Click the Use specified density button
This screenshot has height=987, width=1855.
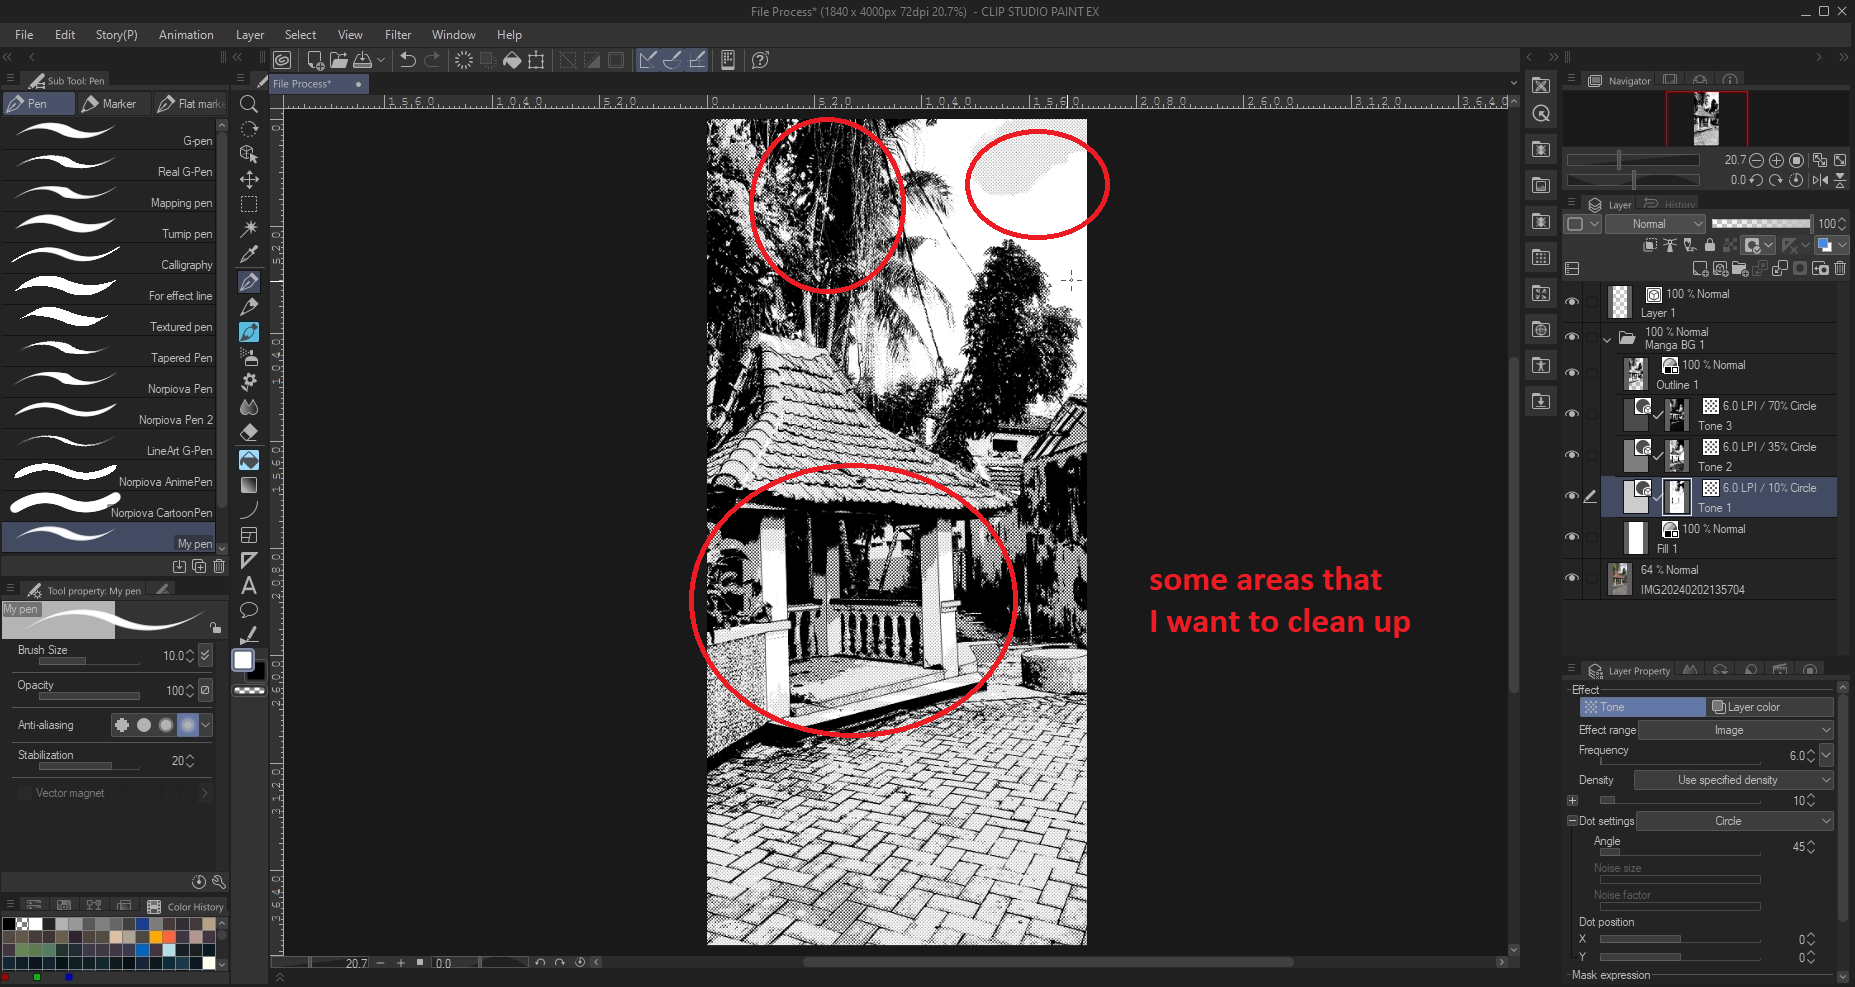click(x=1733, y=780)
